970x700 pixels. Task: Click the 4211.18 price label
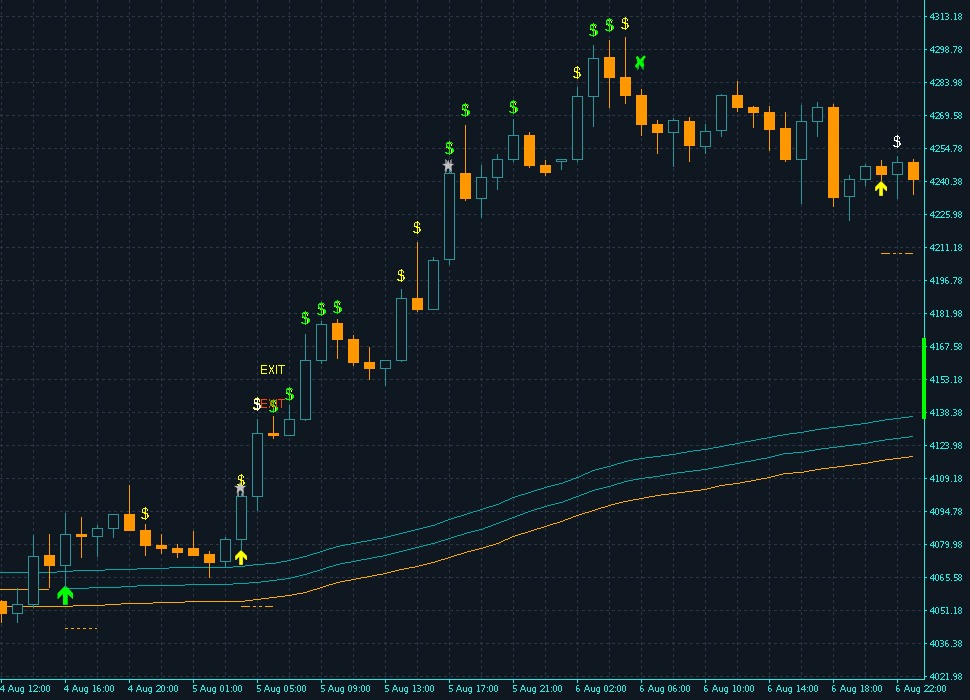946,247
